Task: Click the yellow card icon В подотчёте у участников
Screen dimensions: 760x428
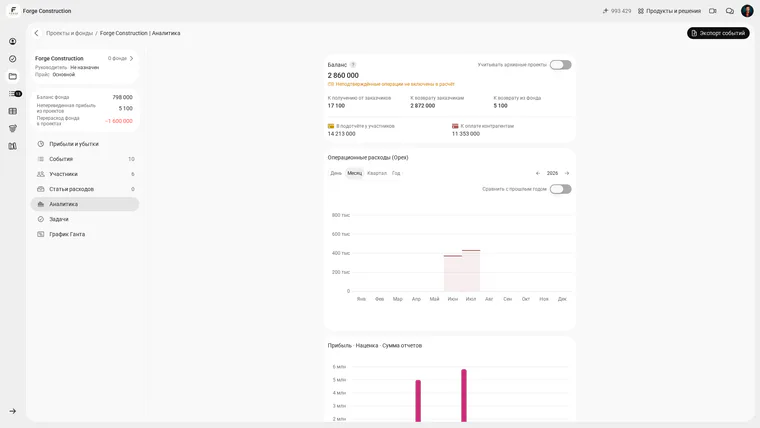Action: [331, 126]
